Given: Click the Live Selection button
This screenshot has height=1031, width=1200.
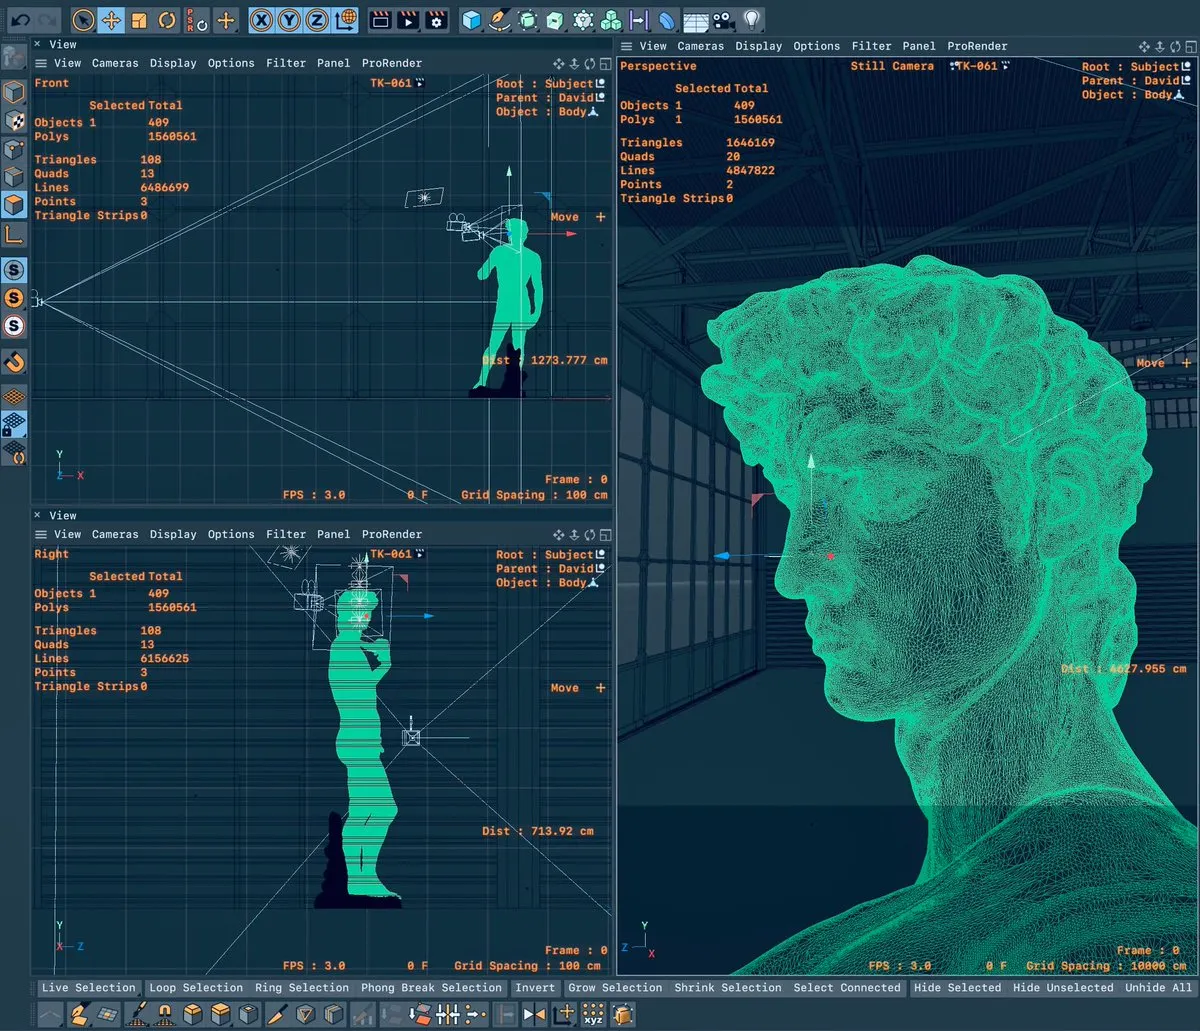Looking at the screenshot, I should [88, 988].
